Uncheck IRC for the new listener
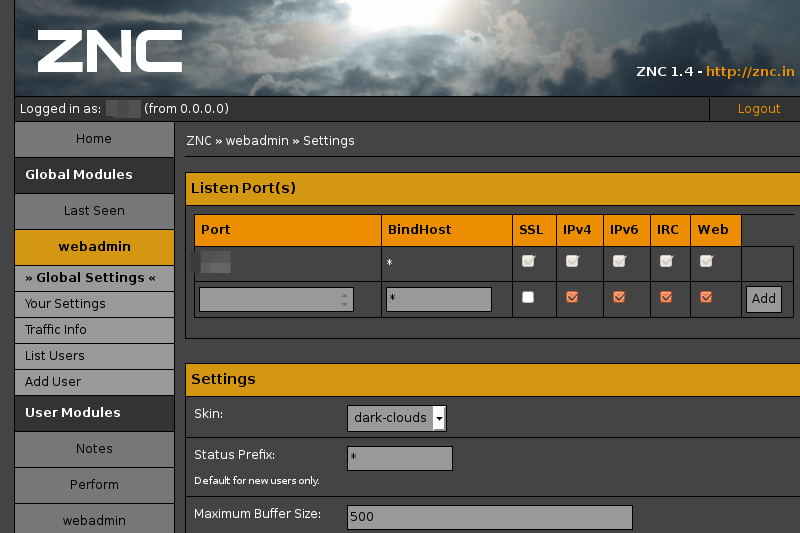The width and height of the screenshot is (800, 533). click(x=666, y=297)
